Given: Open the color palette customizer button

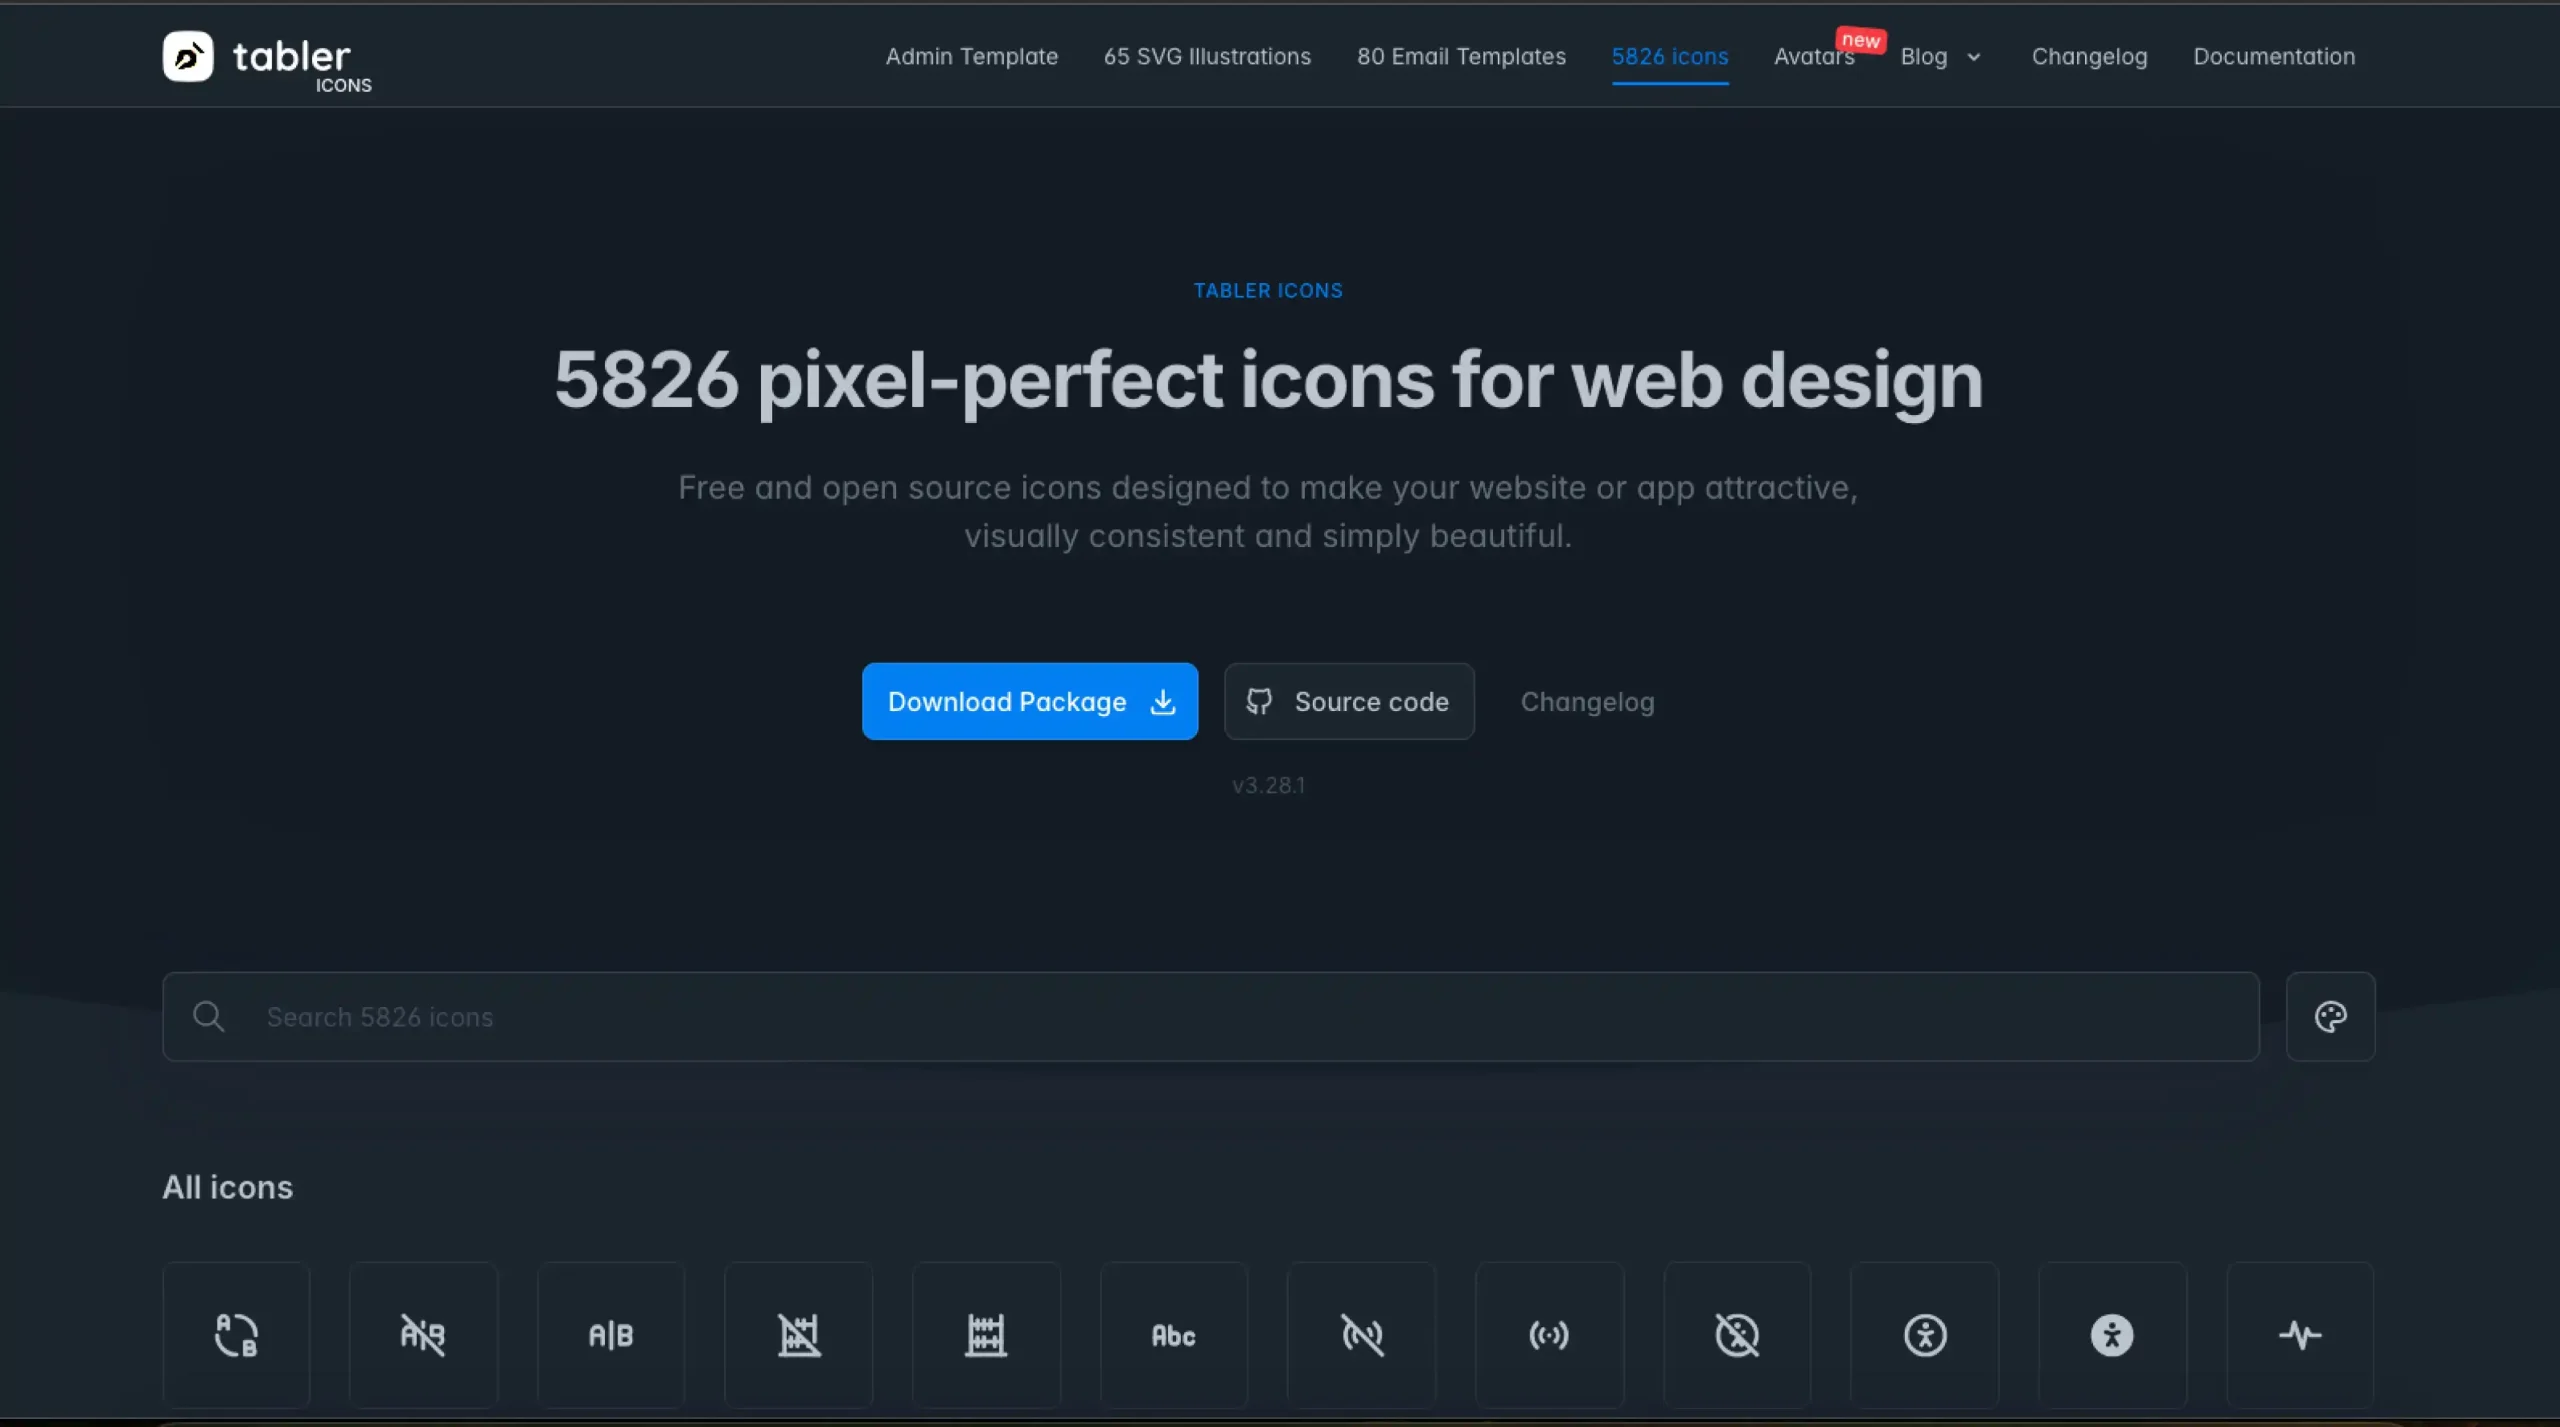Looking at the screenshot, I should (2330, 1017).
